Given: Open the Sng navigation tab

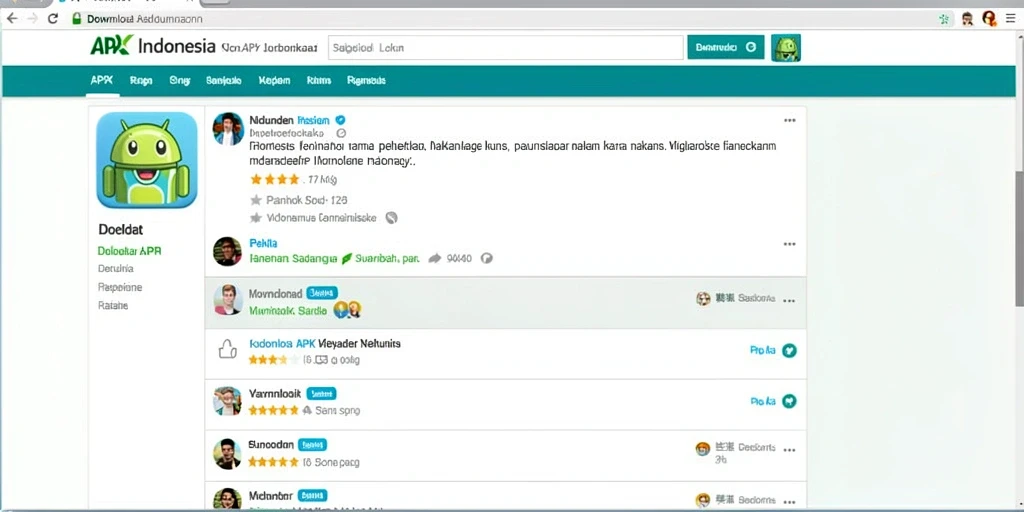Looking at the screenshot, I should pos(180,80).
